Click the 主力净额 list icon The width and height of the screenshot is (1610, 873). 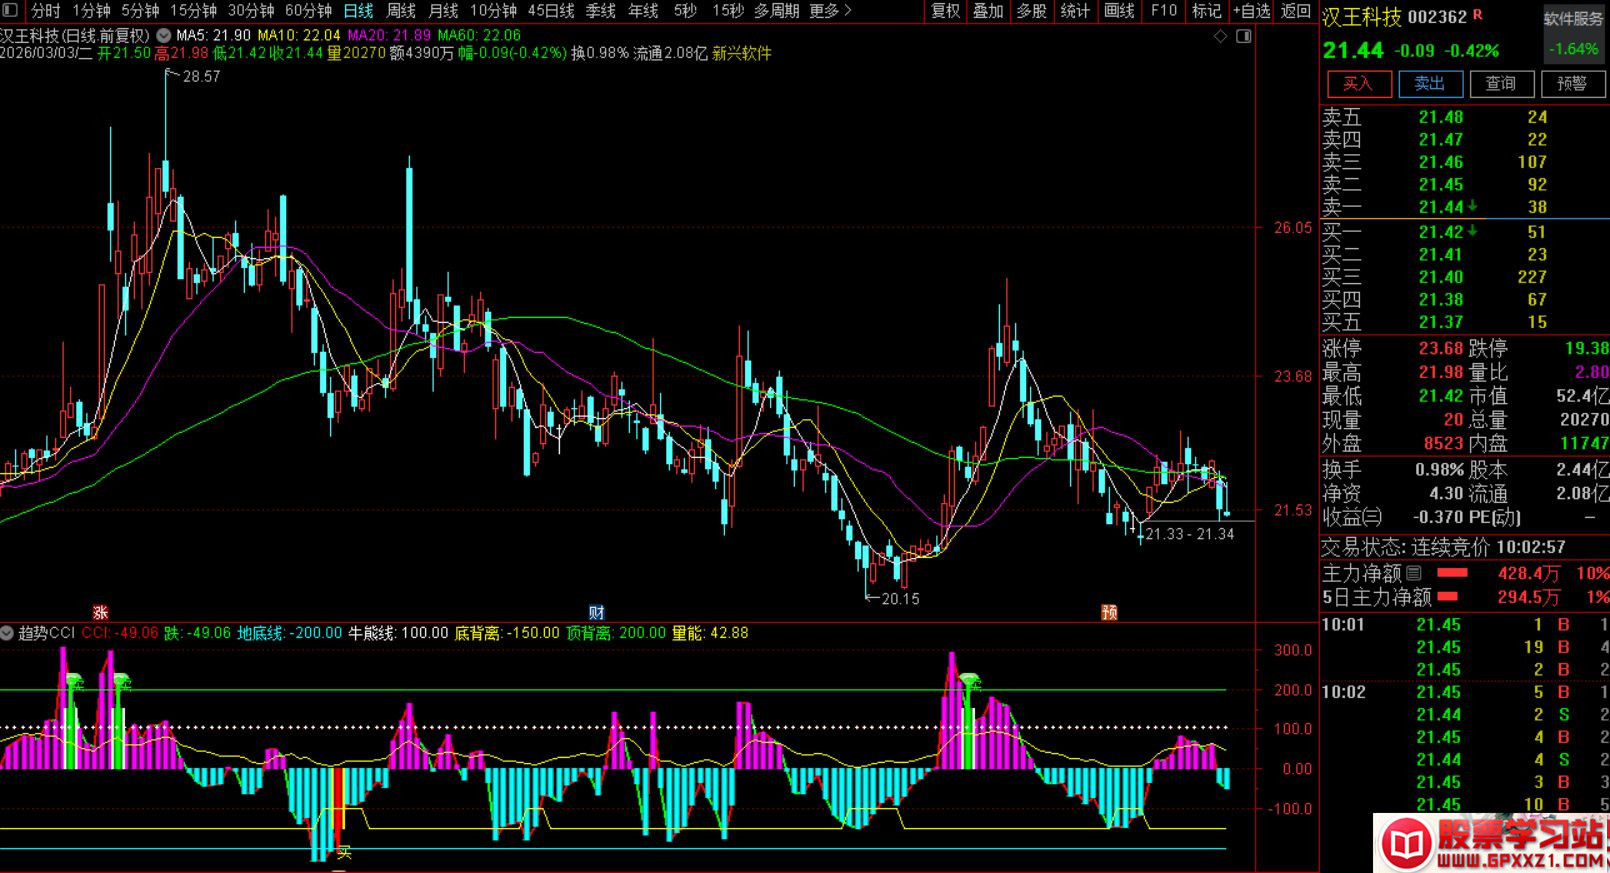coord(1413,574)
